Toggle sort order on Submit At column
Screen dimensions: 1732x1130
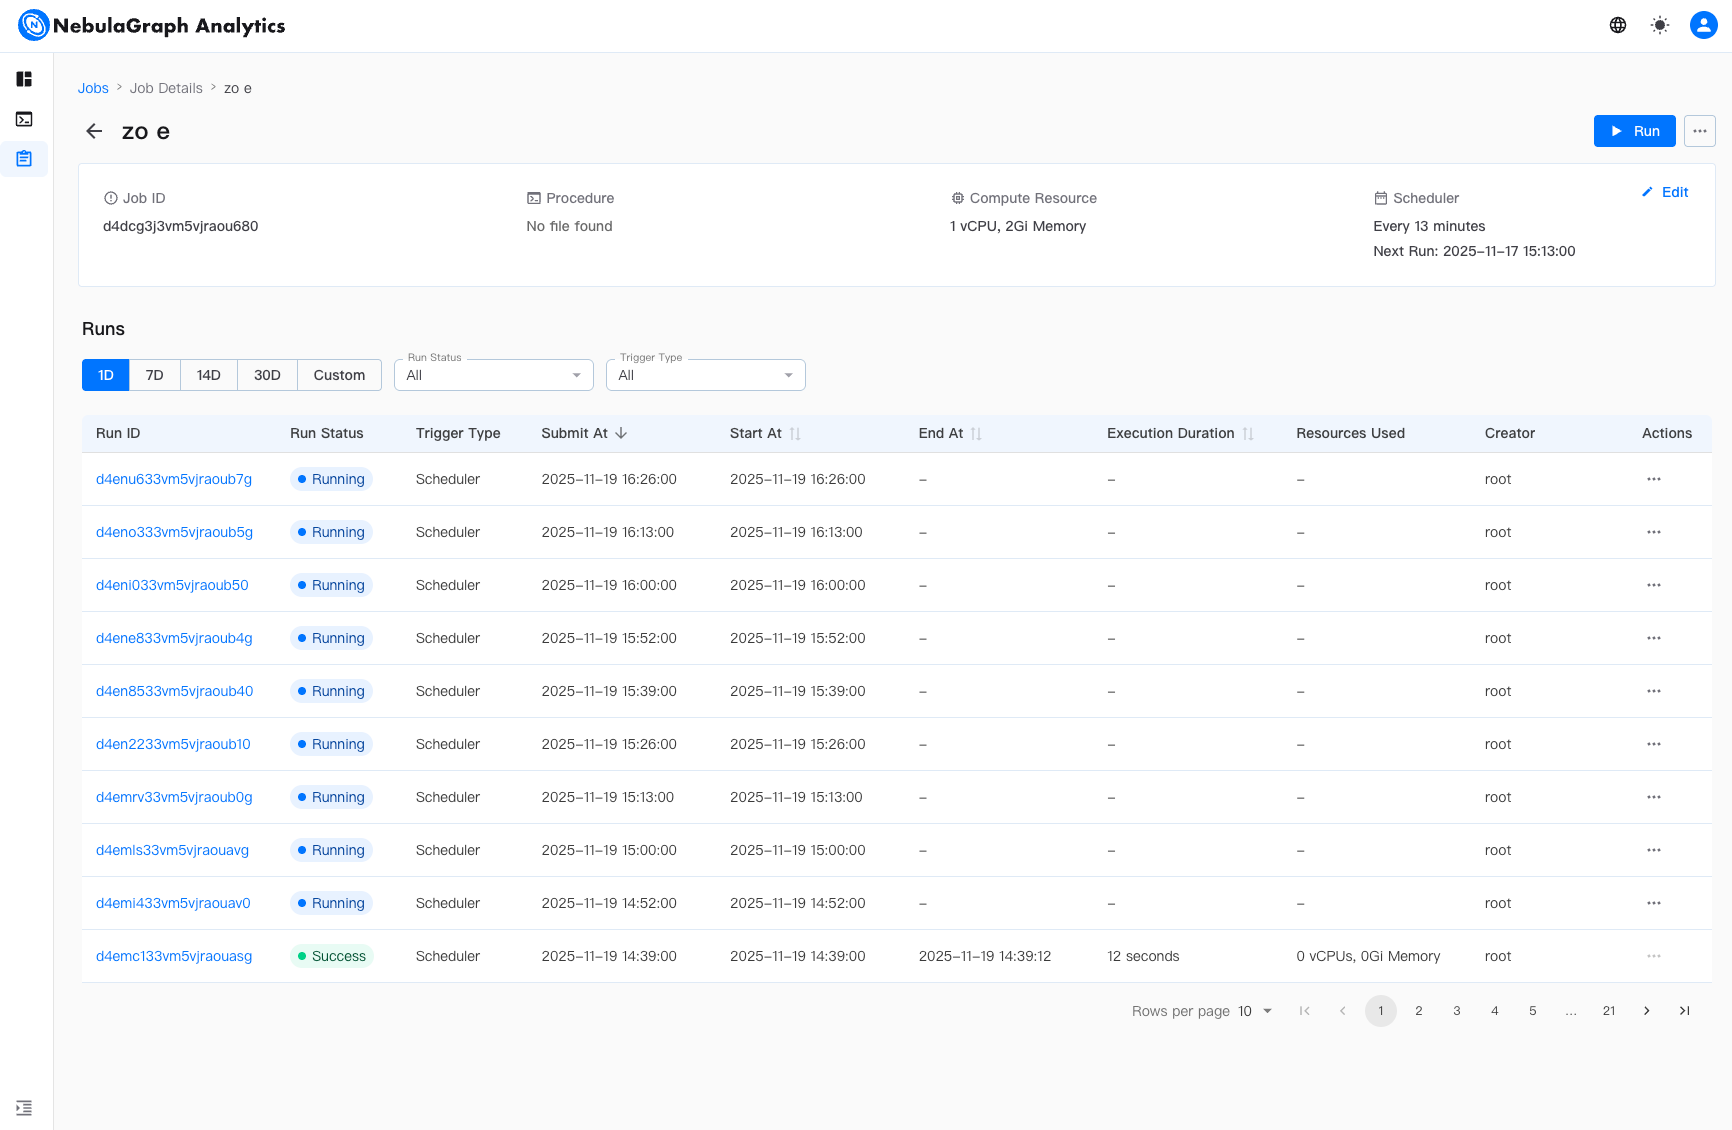pyautogui.click(x=621, y=433)
